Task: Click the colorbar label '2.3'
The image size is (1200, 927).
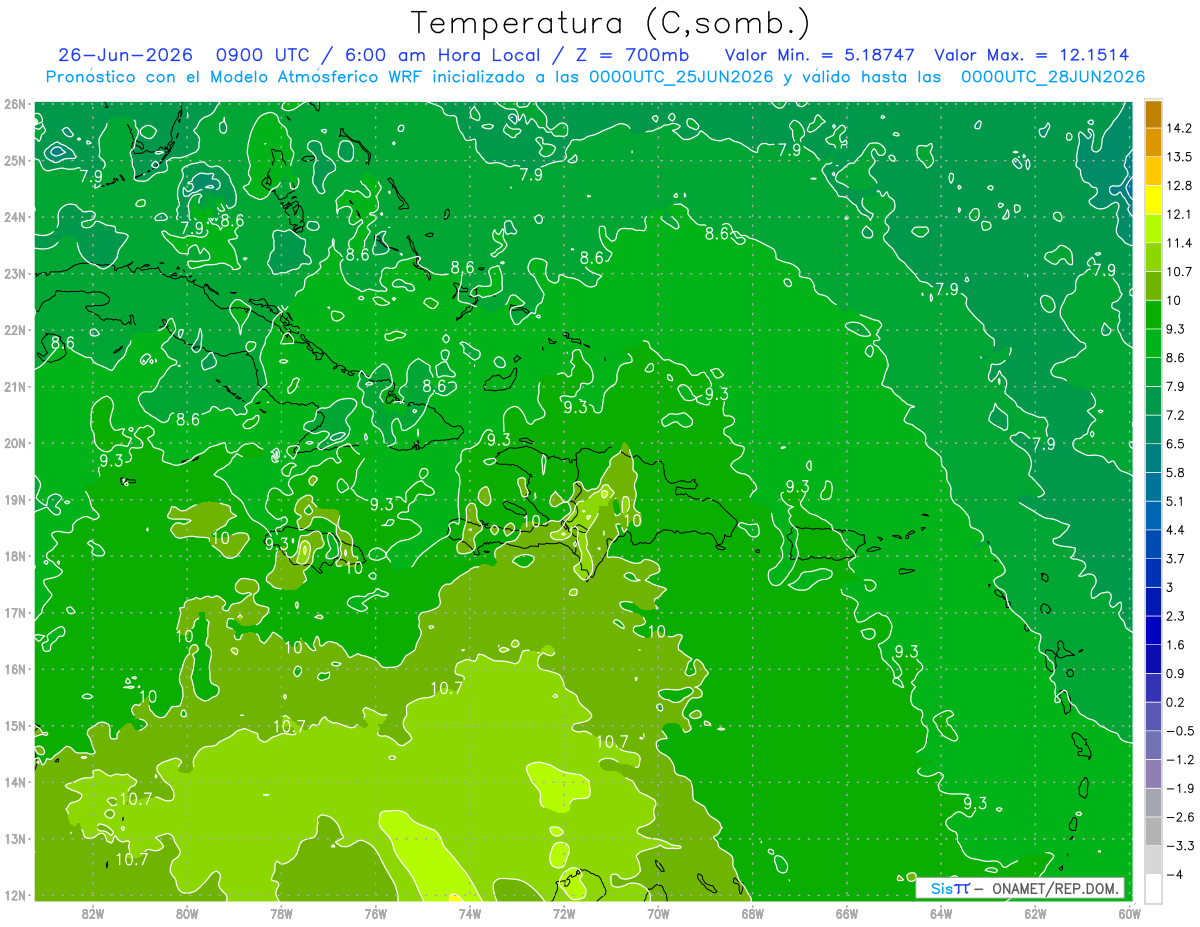Action: [1177, 616]
